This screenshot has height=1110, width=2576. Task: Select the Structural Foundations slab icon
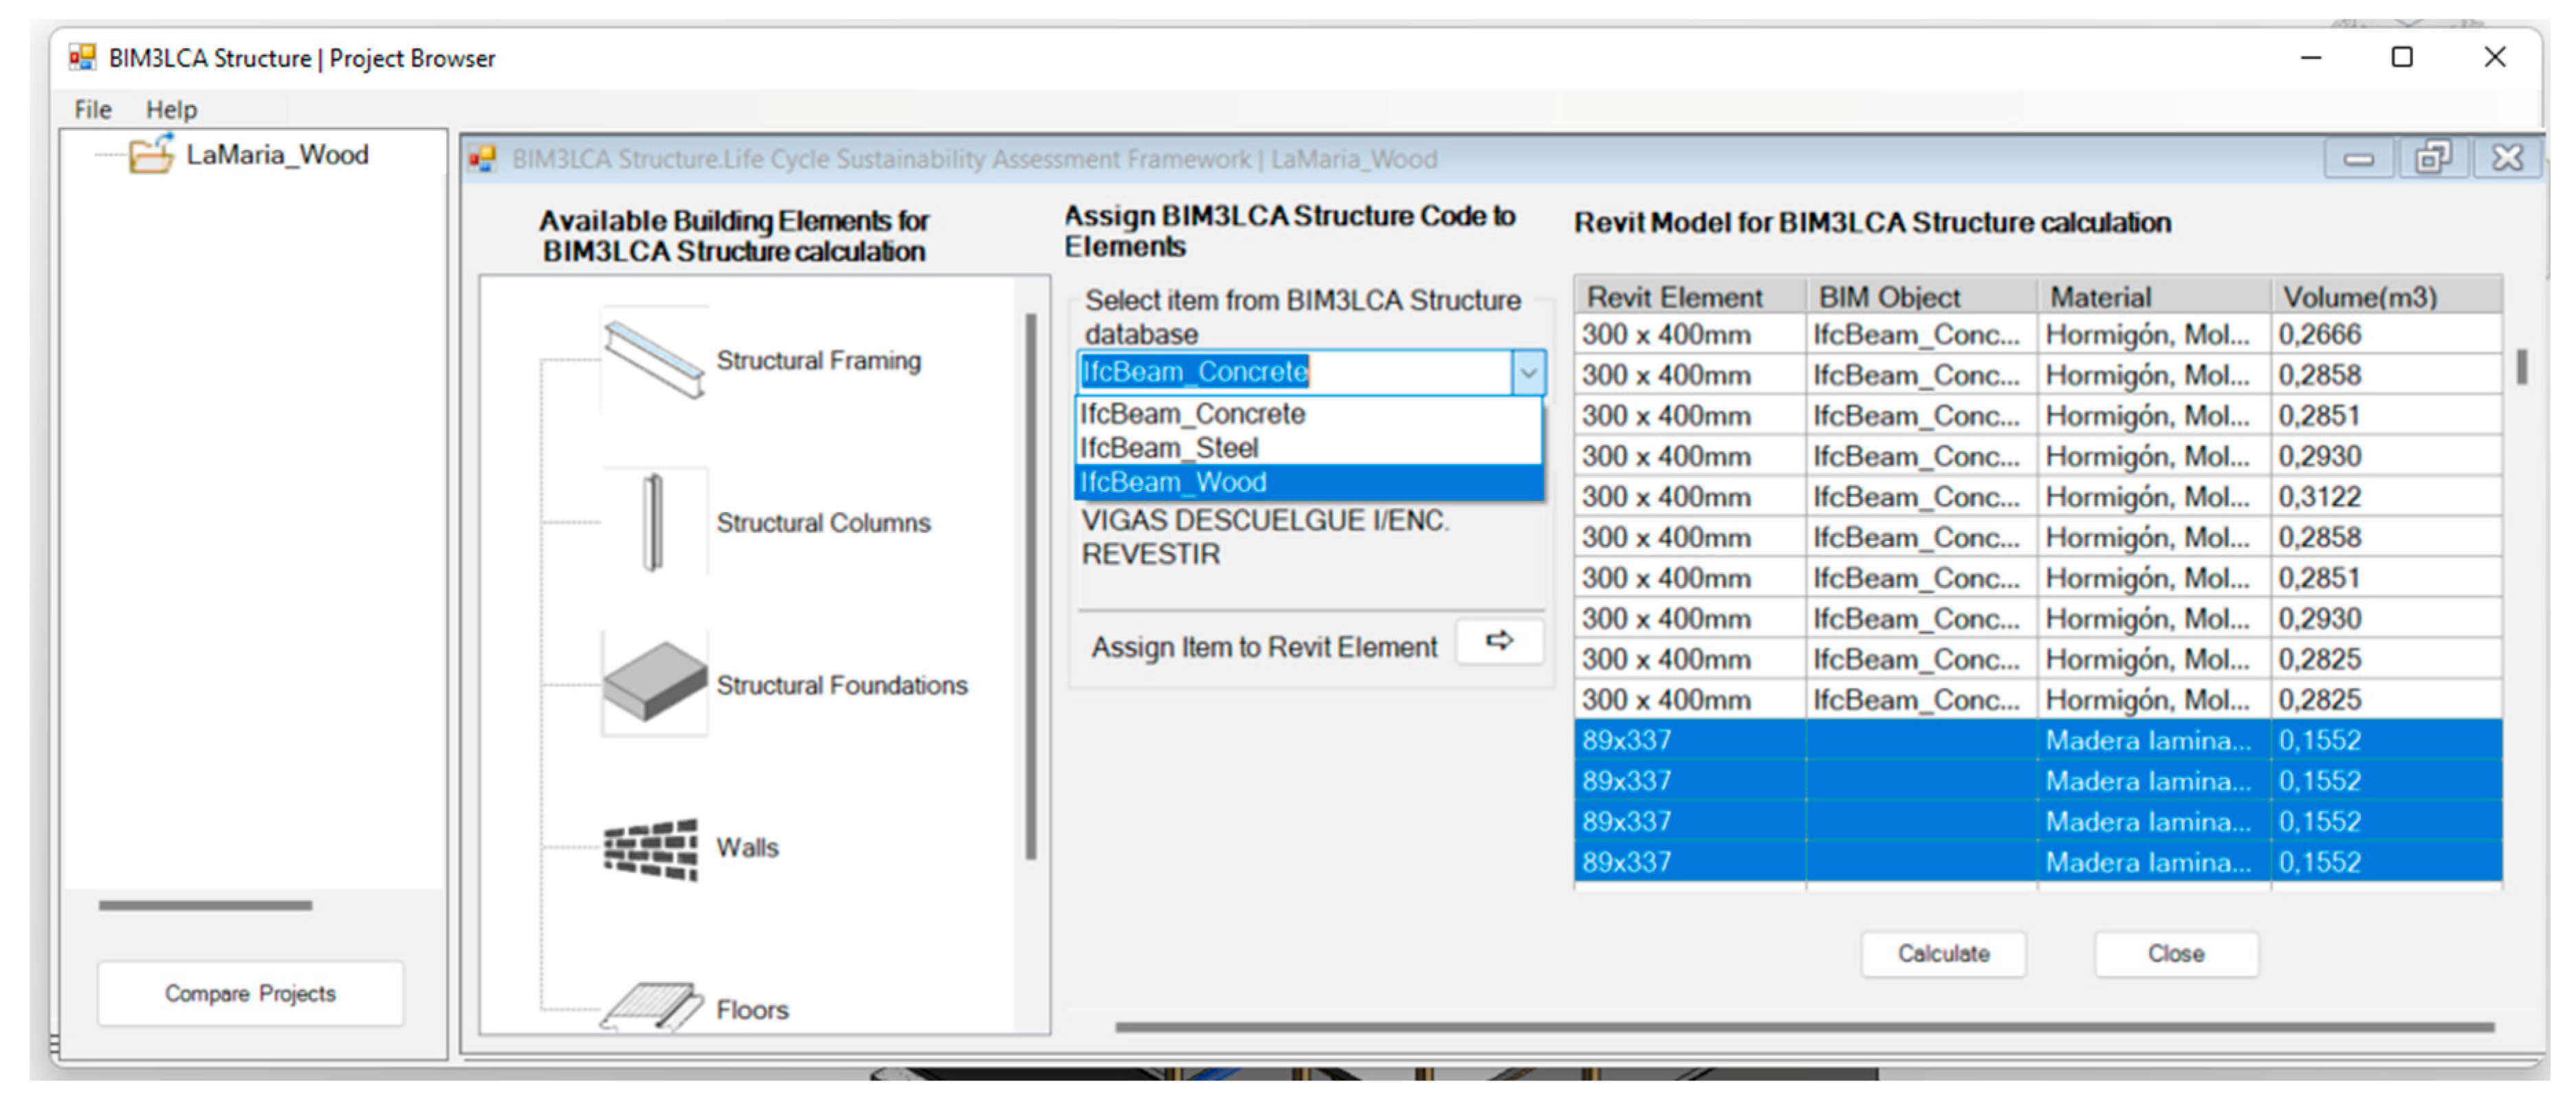(x=654, y=682)
